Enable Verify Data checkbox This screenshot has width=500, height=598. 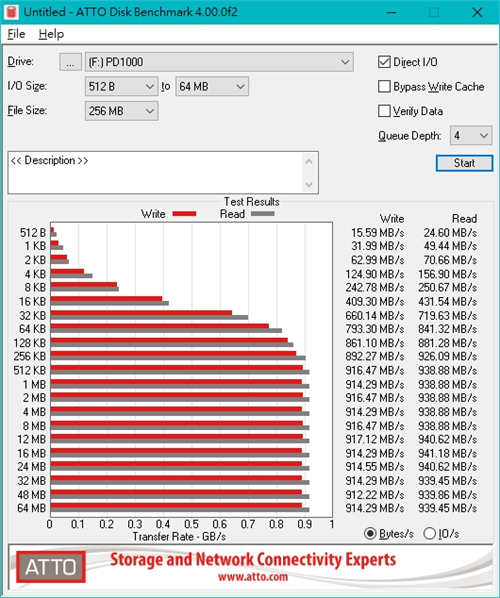coord(384,111)
